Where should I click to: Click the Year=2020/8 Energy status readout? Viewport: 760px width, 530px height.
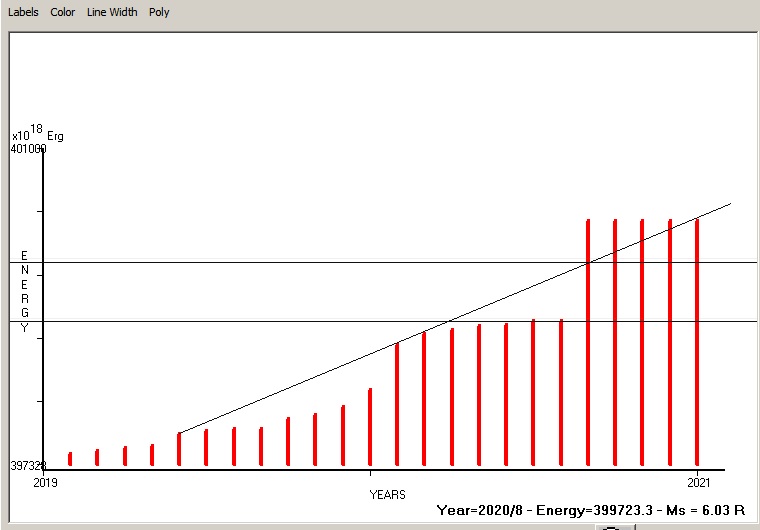coord(590,510)
